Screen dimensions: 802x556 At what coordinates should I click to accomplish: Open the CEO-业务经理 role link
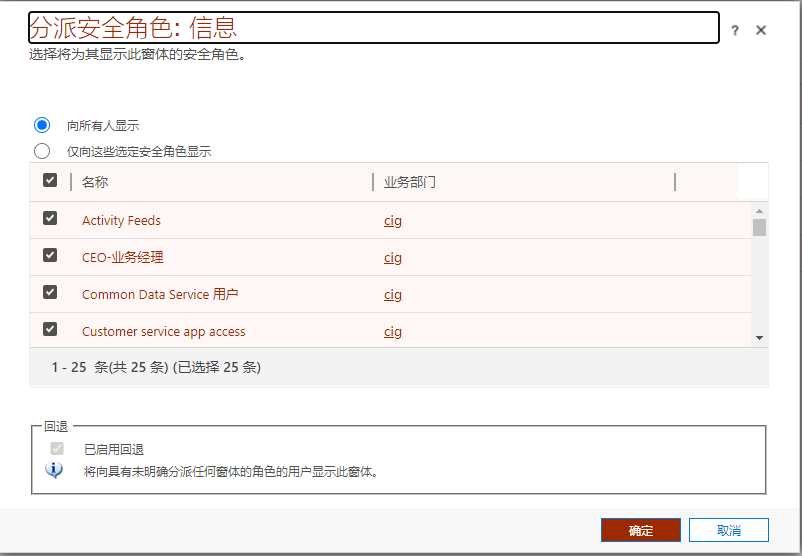[123, 257]
